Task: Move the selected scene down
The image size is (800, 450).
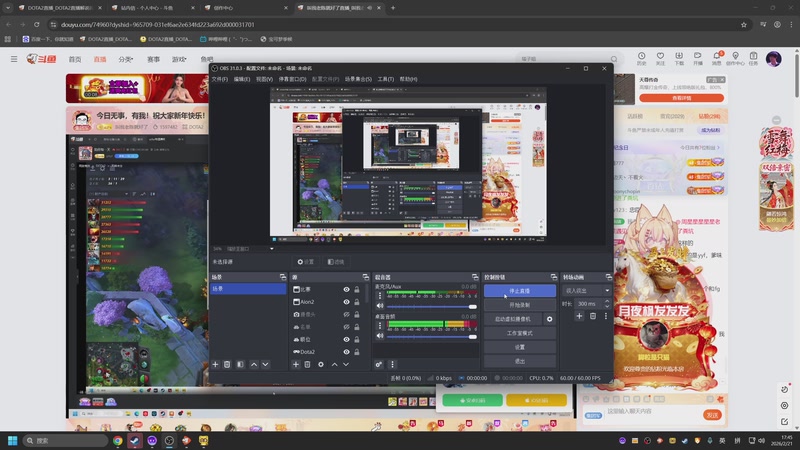Action: [265, 364]
